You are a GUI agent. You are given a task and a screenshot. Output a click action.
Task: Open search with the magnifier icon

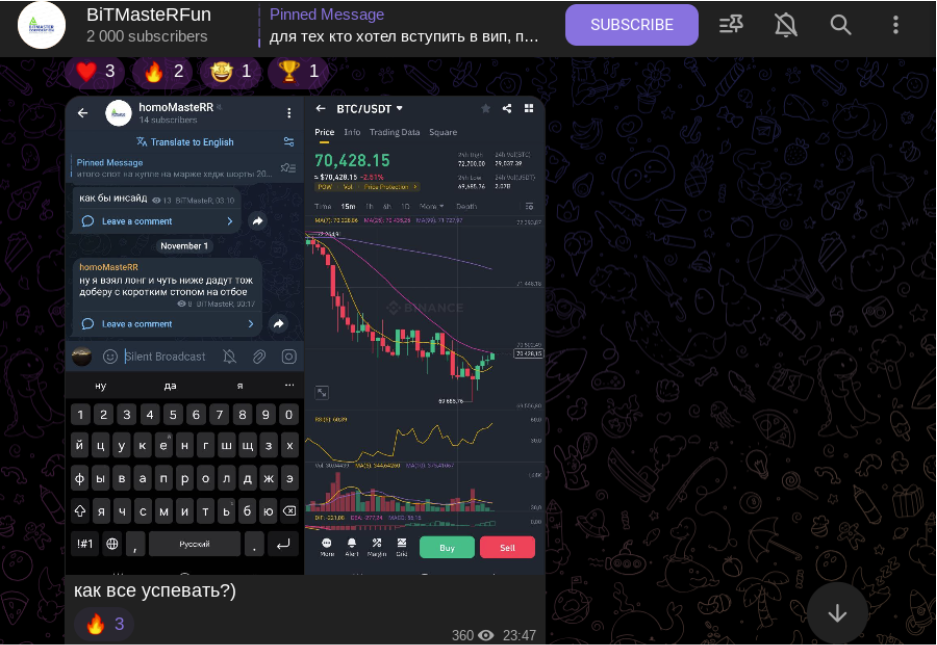click(840, 25)
